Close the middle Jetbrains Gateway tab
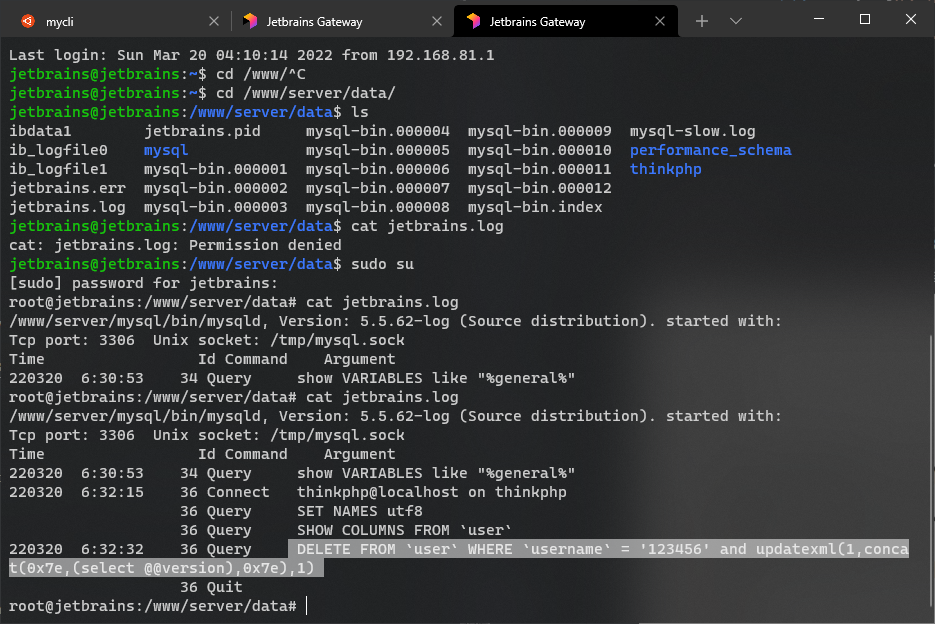 [437, 21]
